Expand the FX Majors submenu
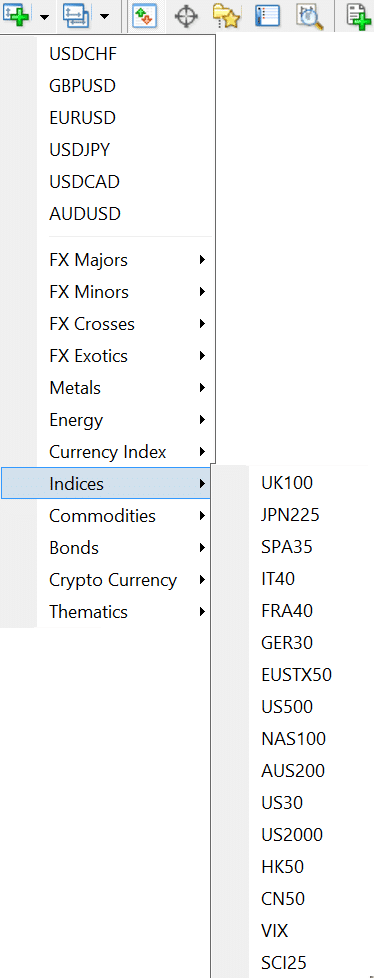This screenshot has width=374, height=978. 126,260
